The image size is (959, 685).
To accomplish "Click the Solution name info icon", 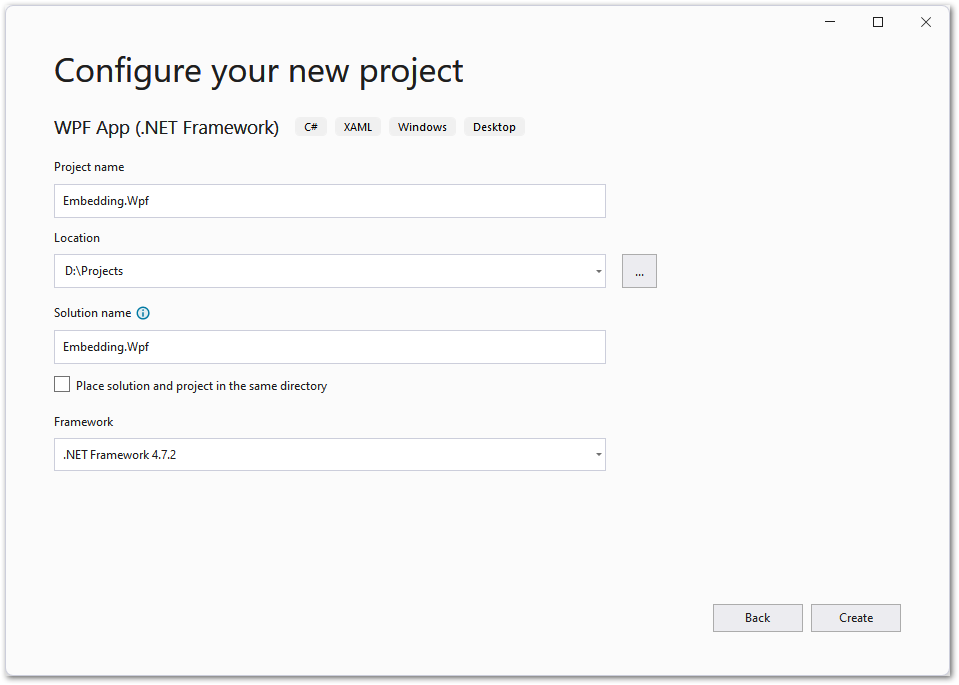I will coord(142,313).
